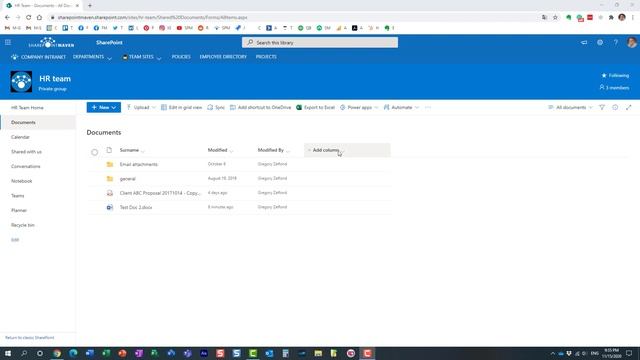This screenshot has height=360, width=640.
Task: Click the Search this library box
Action: [320, 42]
